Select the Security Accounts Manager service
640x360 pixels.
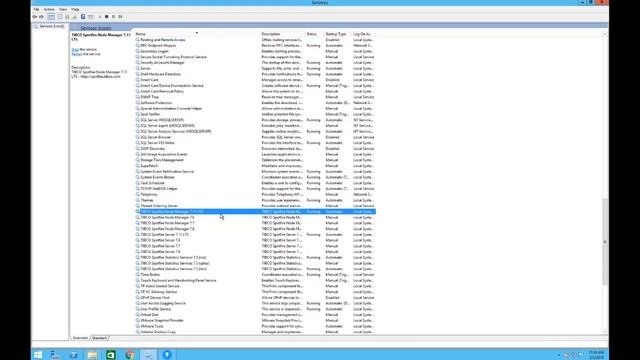162,63
